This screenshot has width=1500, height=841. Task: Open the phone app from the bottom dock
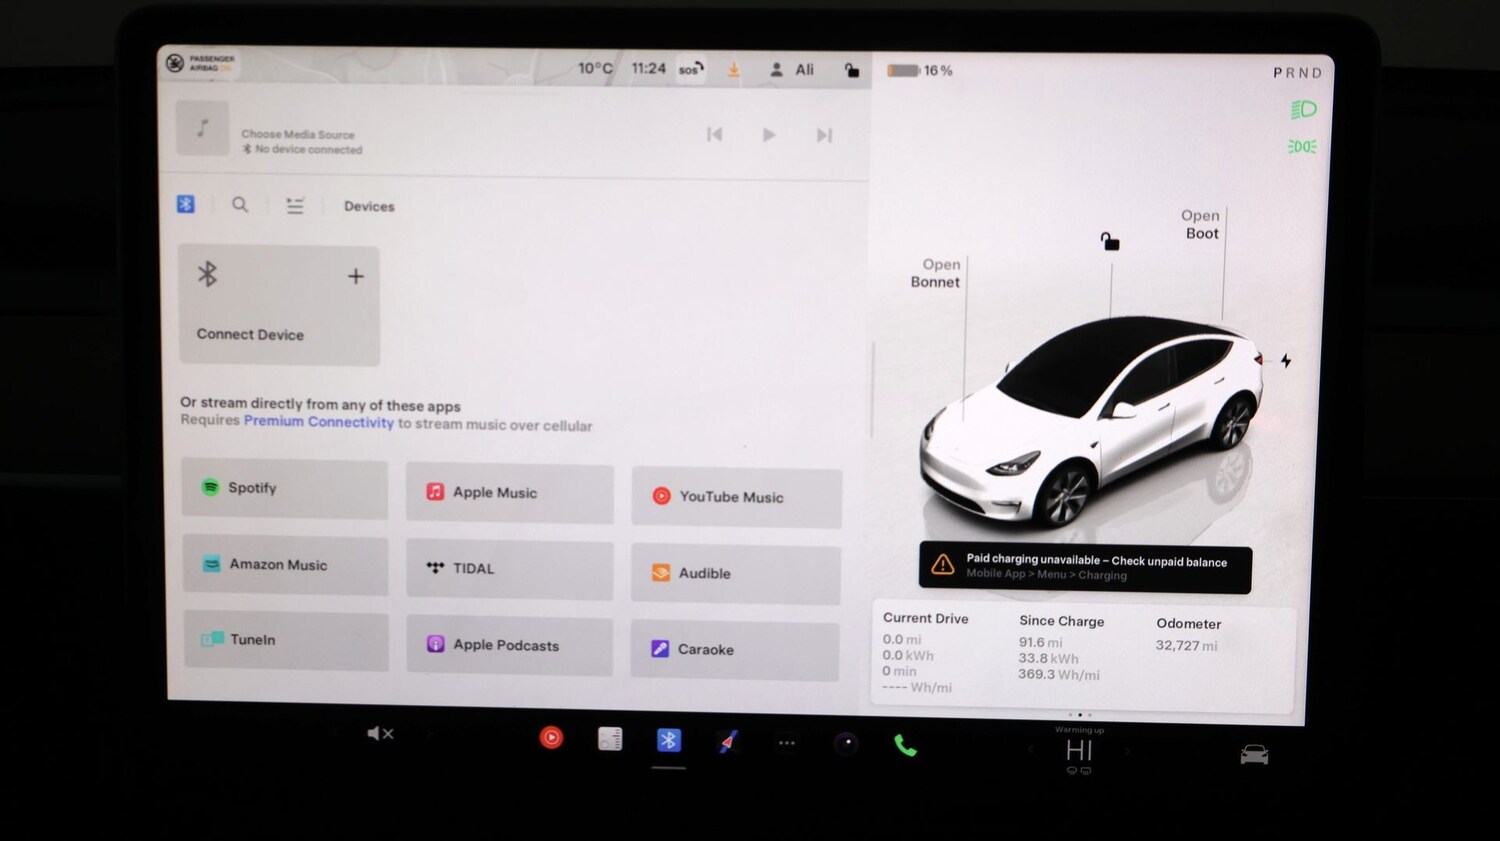905,744
